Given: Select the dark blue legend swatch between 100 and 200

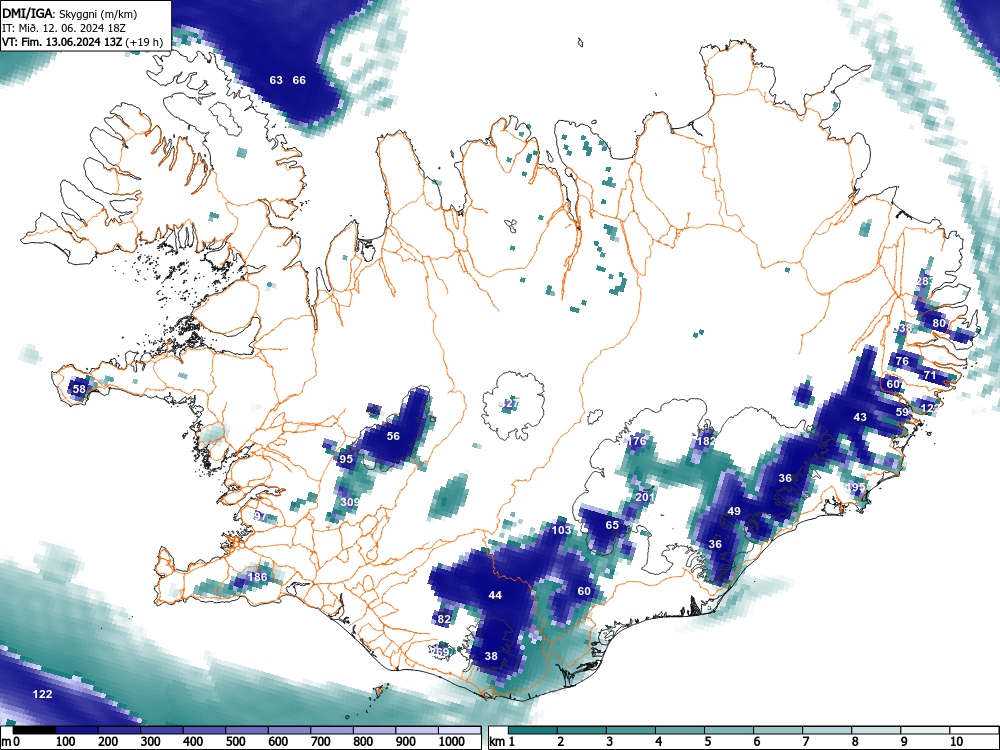Looking at the screenshot, I should [x=77, y=730].
